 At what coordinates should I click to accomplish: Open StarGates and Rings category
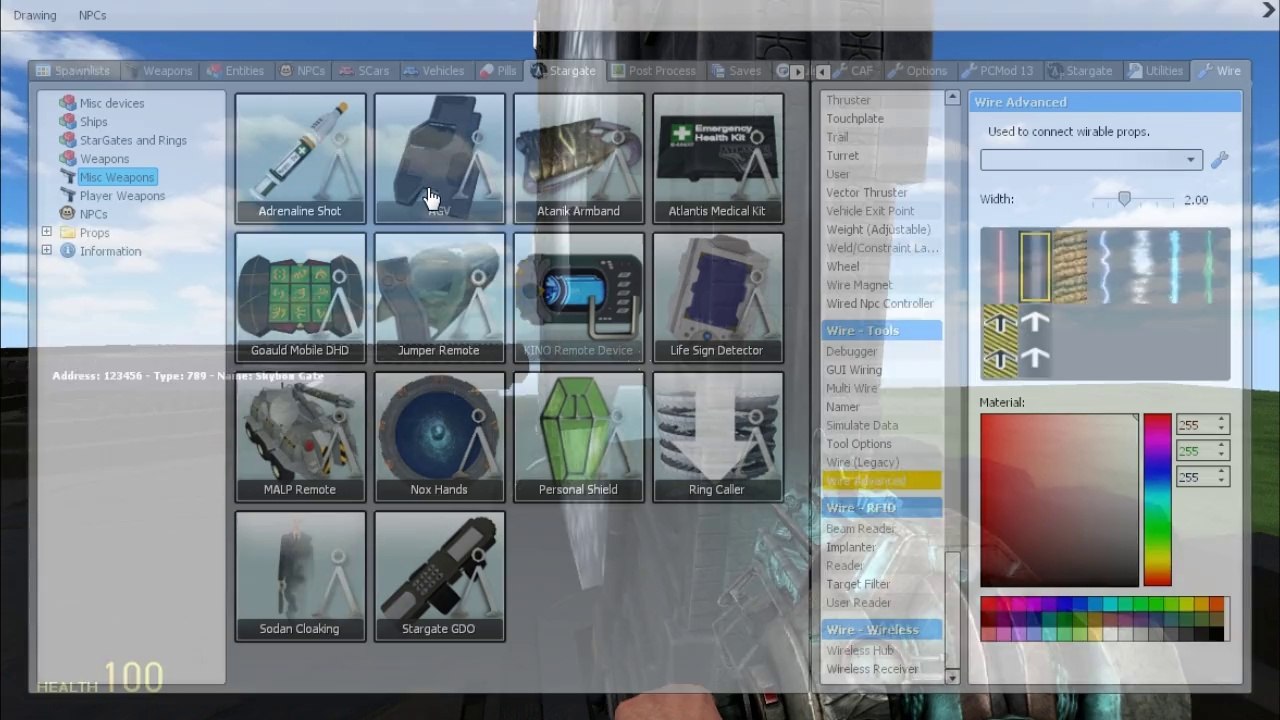(x=132, y=140)
